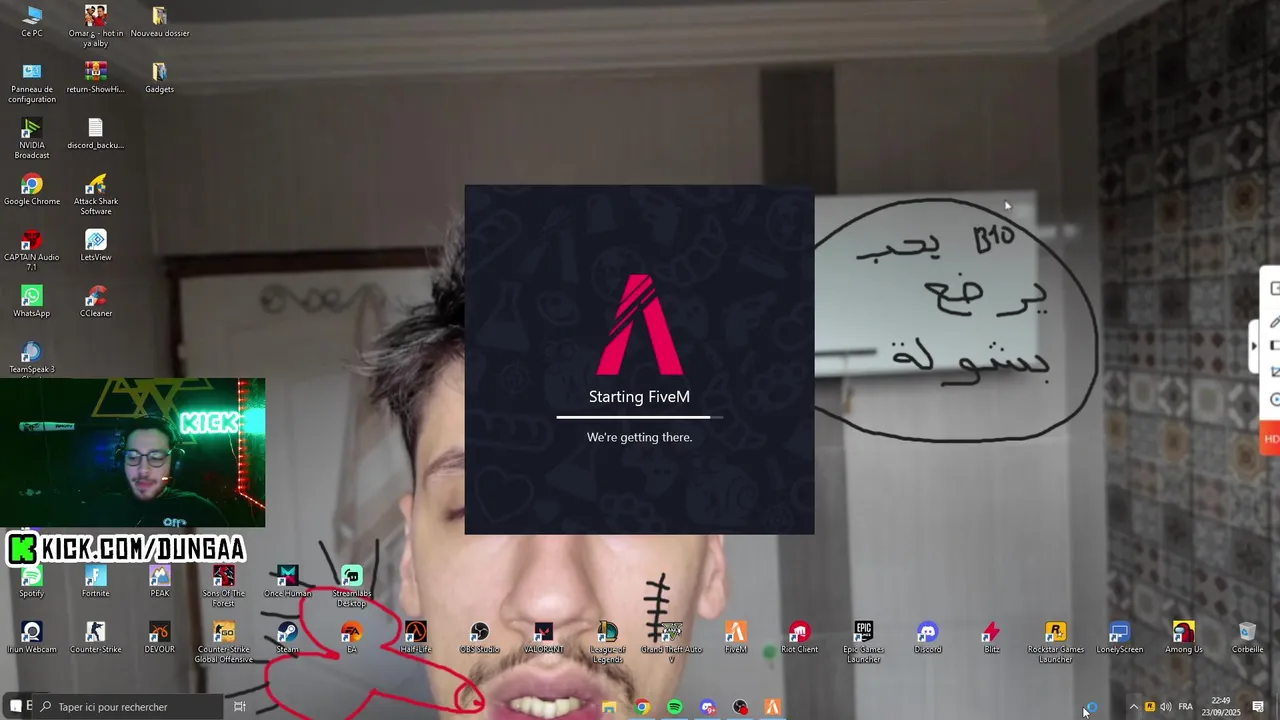The height and width of the screenshot is (720, 1280).
Task: Open the return-ShowHi archive icon
Action: pos(96,77)
